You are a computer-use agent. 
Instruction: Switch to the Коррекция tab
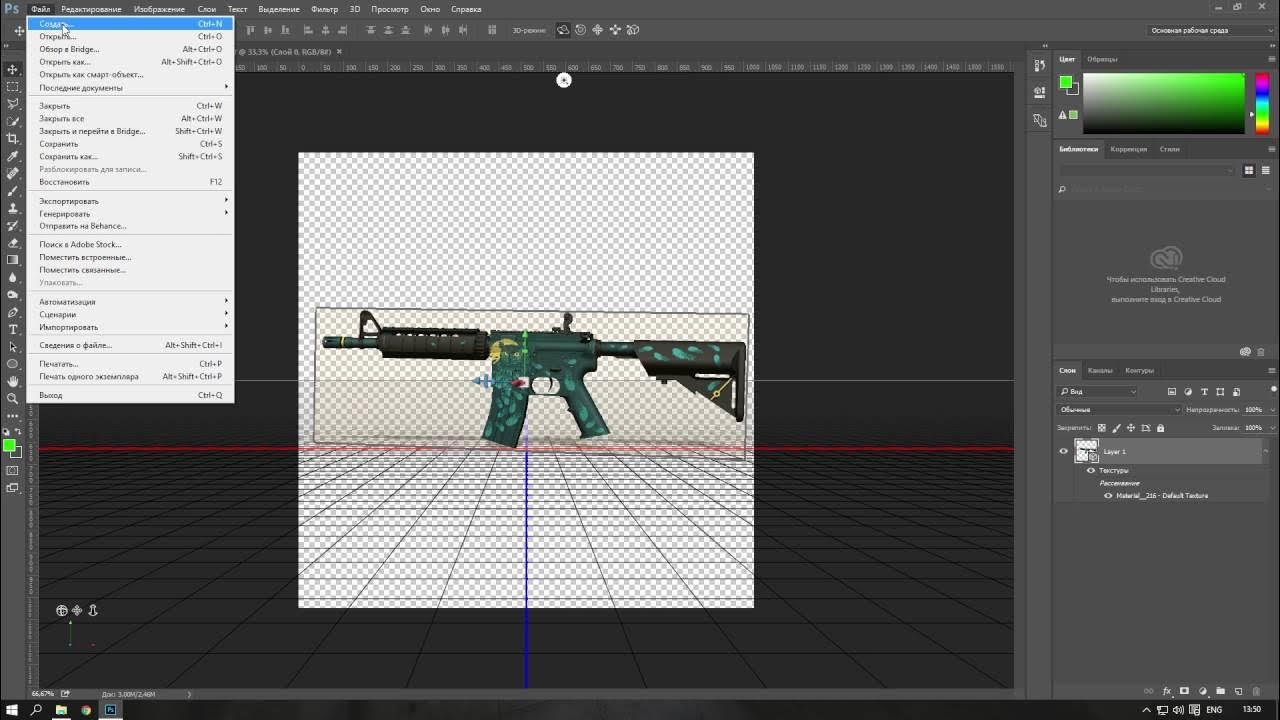1128,149
